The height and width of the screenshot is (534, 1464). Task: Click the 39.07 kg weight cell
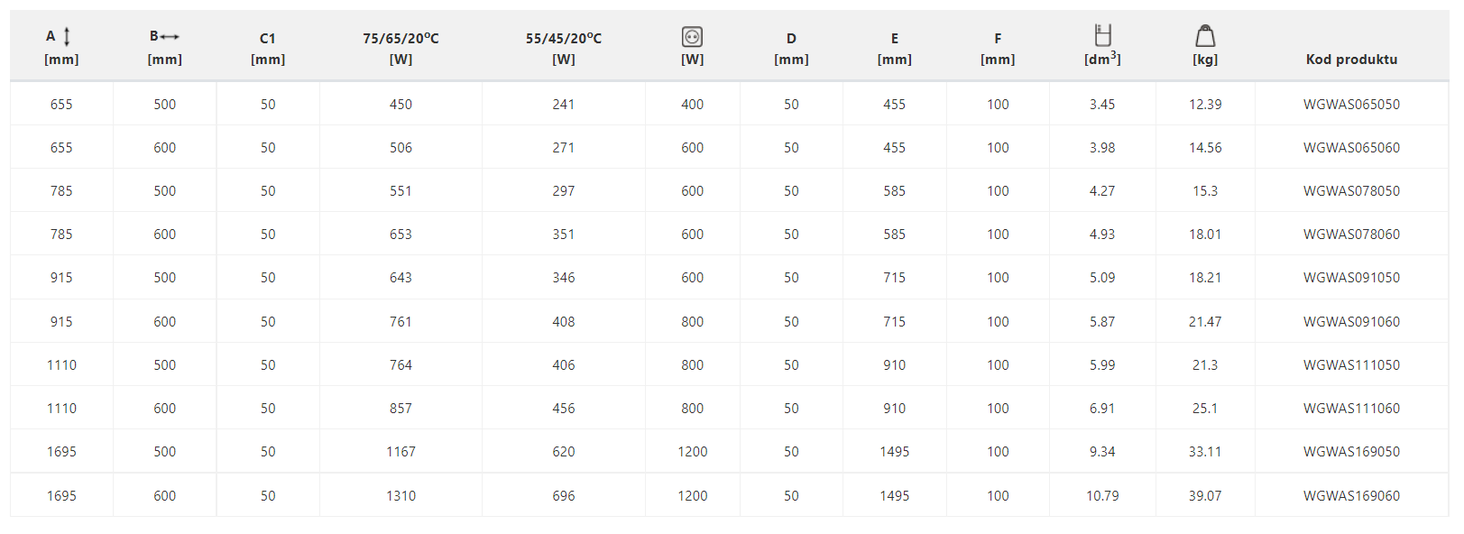1205,495
